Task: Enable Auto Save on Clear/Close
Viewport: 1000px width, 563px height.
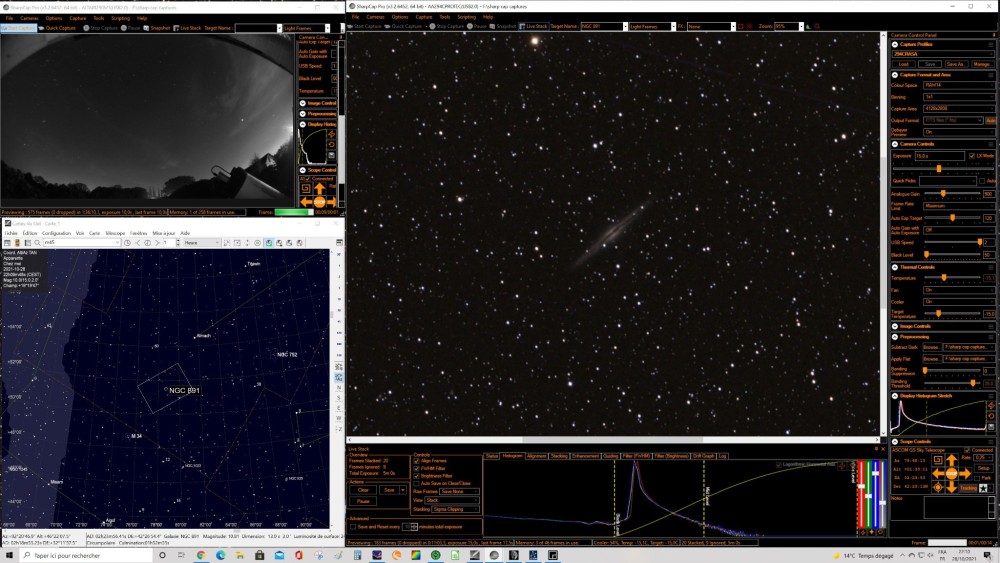Action: tap(416, 483)
